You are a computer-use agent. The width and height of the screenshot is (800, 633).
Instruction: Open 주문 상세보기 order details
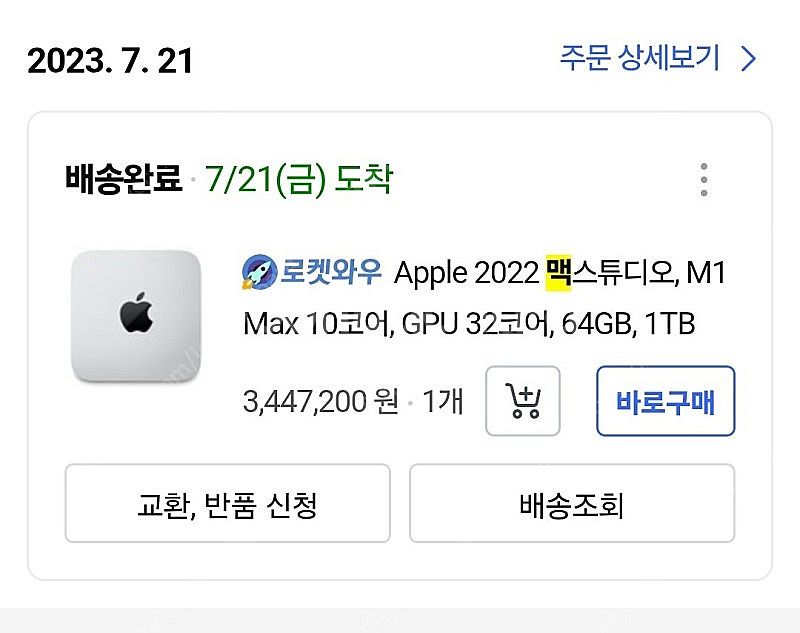[638, 60]
